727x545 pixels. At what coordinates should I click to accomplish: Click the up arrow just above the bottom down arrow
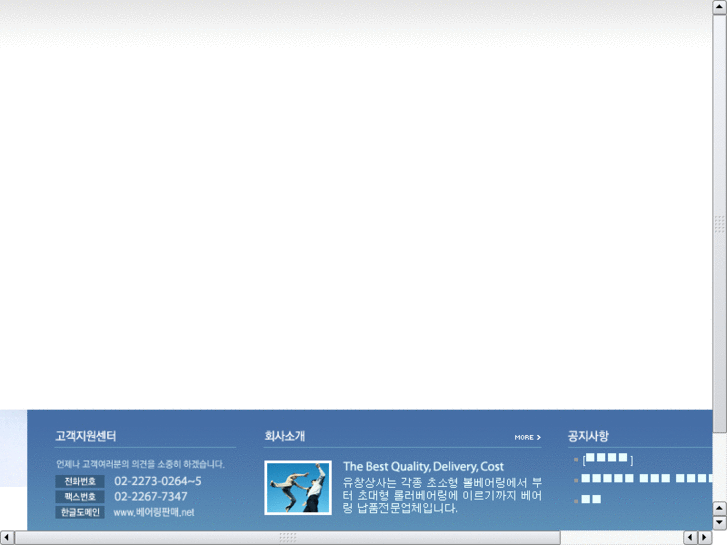click(720, 509)
